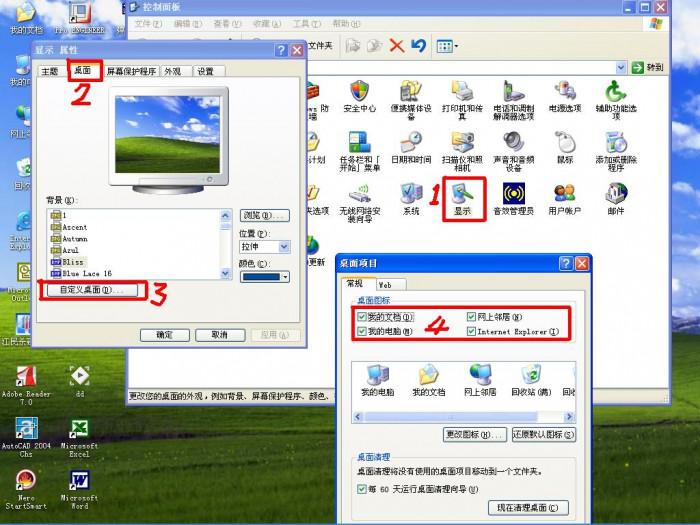This screenshot has width=700, height=525.
Task: Click 自定义桌面 customize desktop button
Action: pos(93,290)
